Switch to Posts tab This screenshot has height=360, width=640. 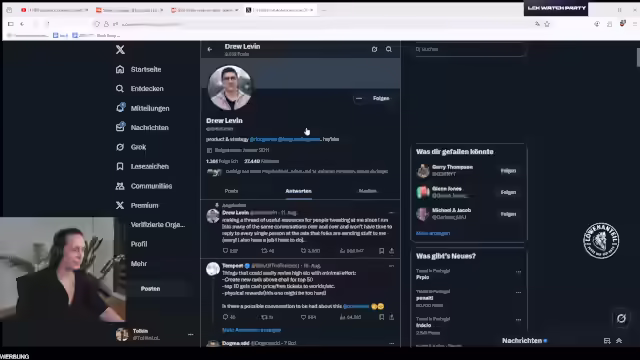[231, 191]
